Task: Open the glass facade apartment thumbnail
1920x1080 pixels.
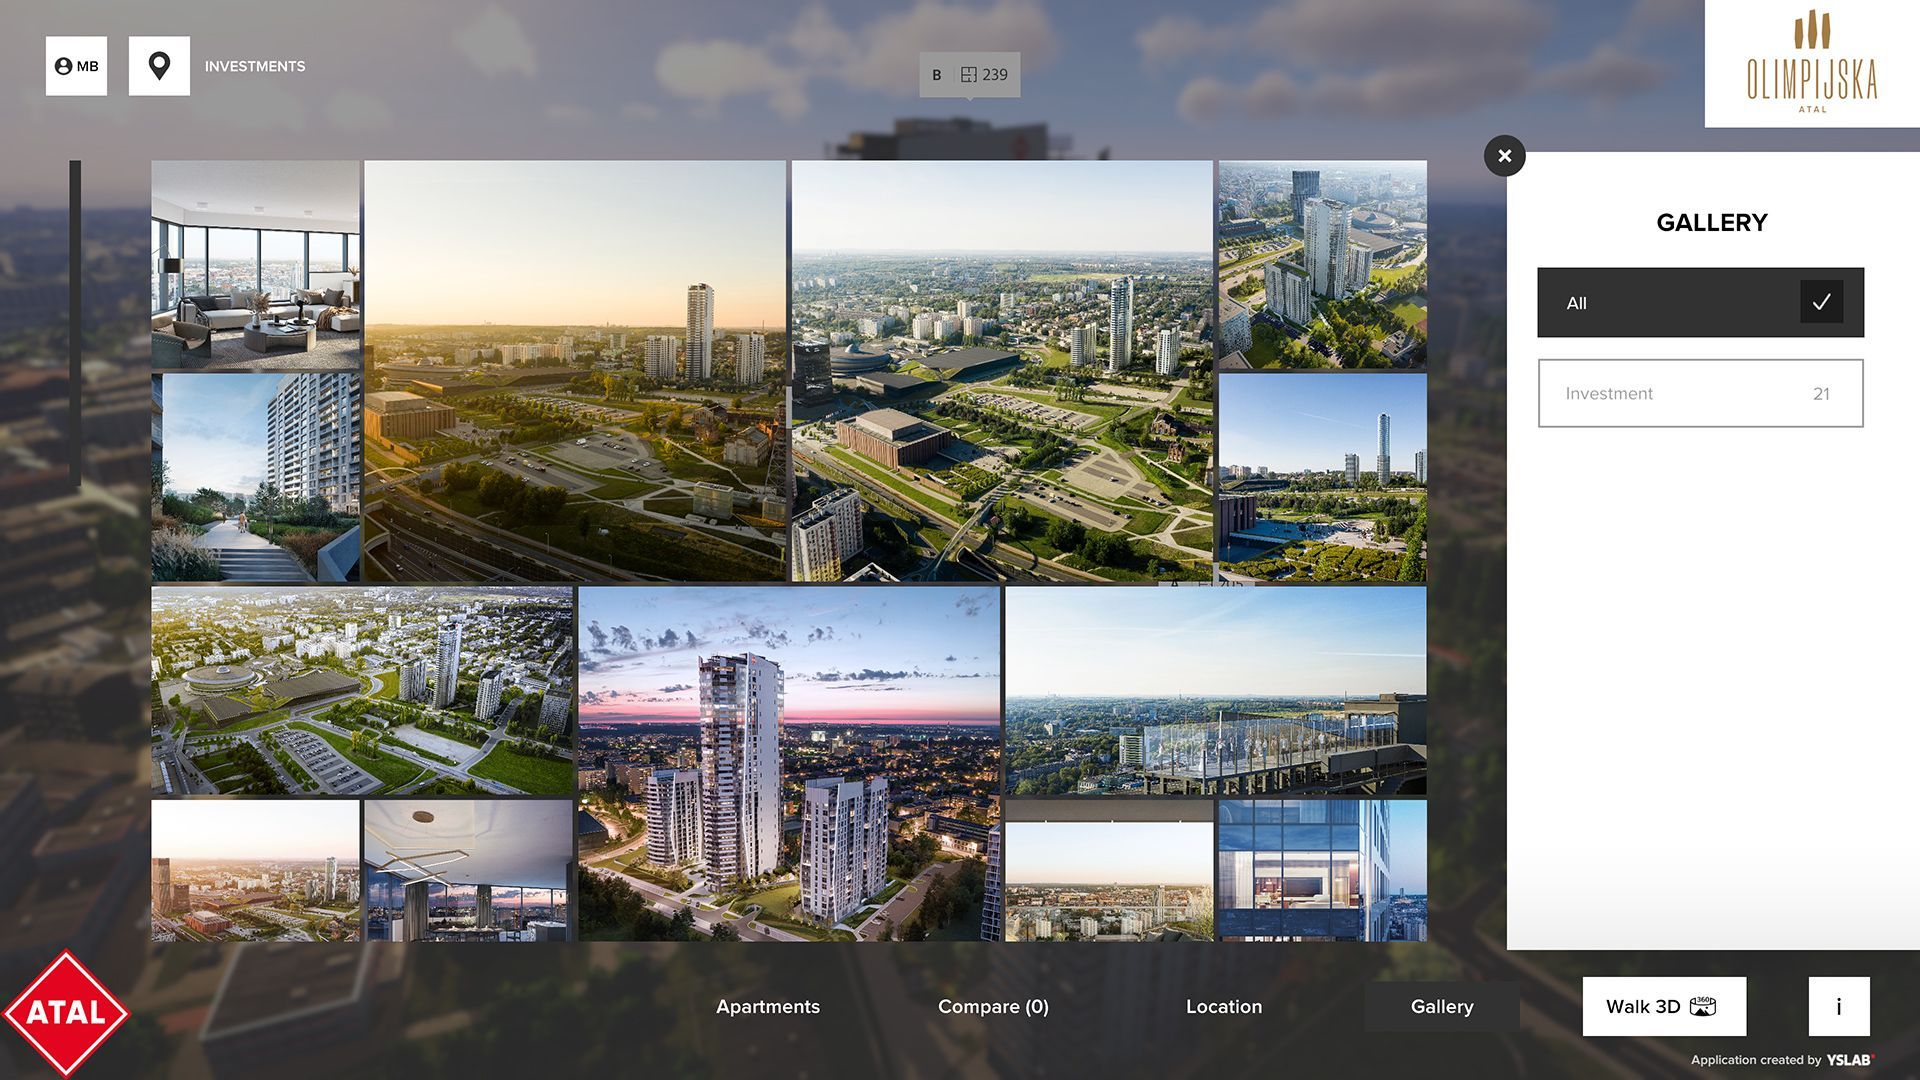Action: 1322,870
